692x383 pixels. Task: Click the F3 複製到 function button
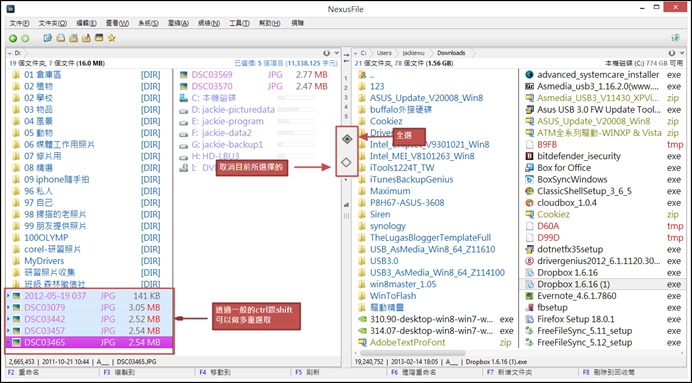(119, 372)
